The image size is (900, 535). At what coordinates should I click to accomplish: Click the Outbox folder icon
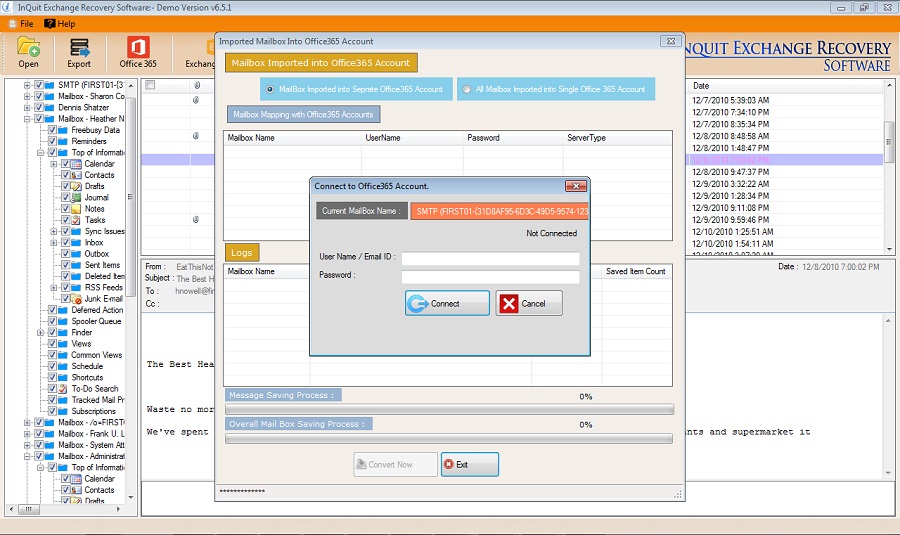point(76,254)
